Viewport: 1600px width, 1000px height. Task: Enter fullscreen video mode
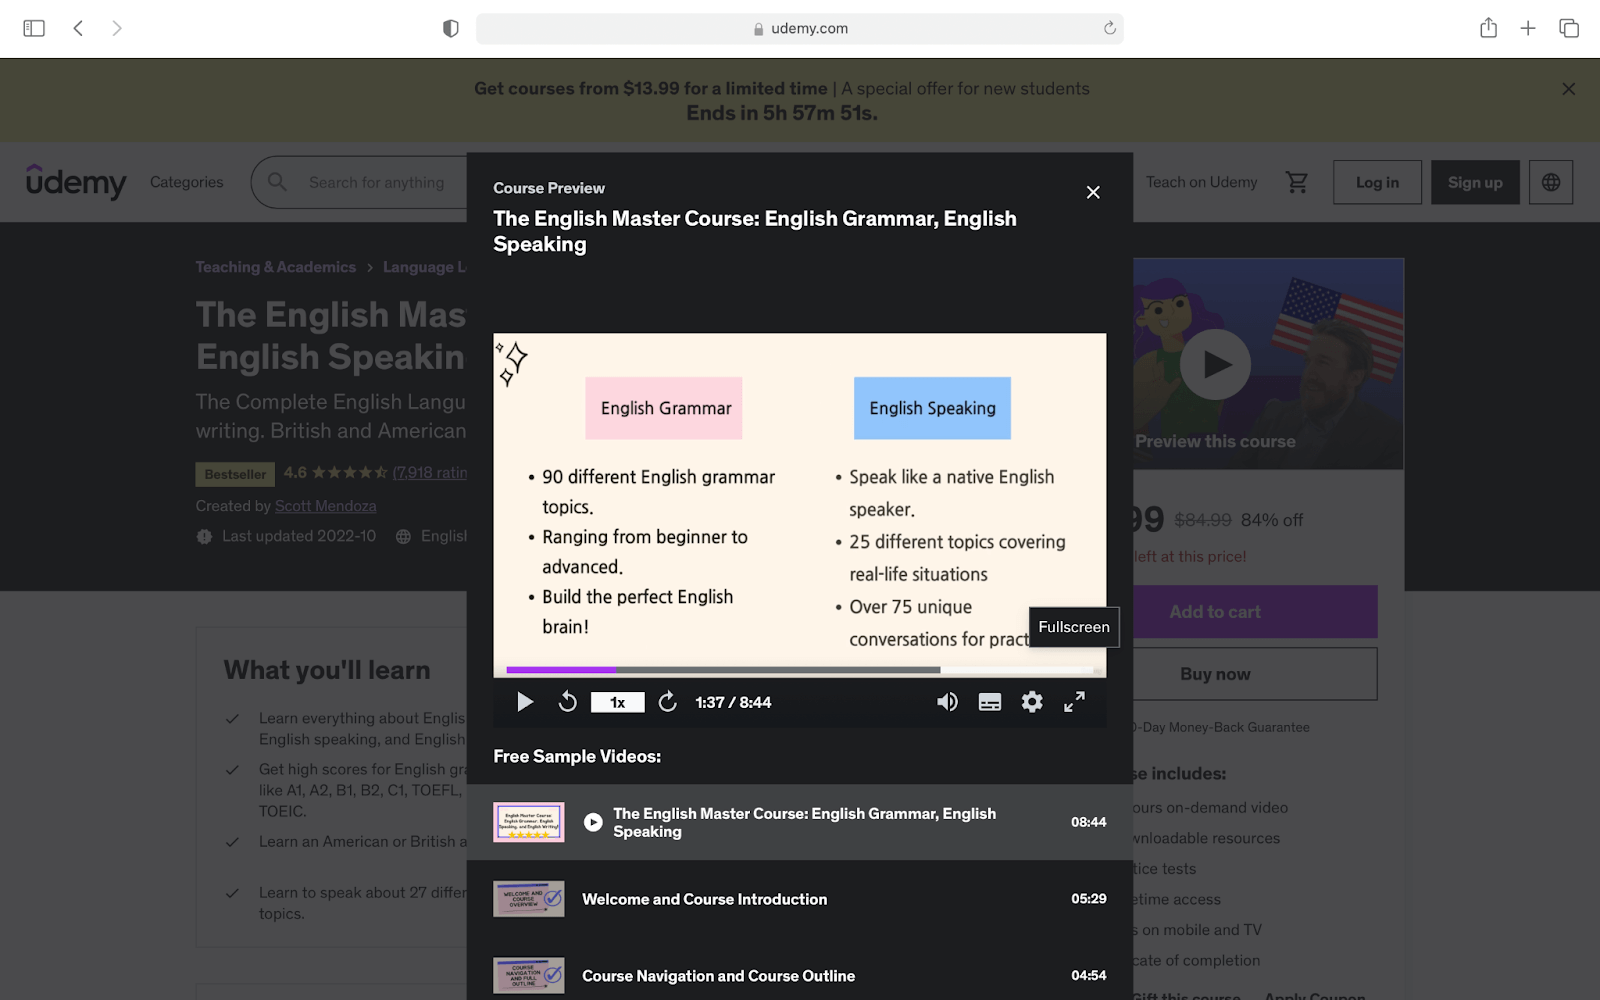point(1074,702)
